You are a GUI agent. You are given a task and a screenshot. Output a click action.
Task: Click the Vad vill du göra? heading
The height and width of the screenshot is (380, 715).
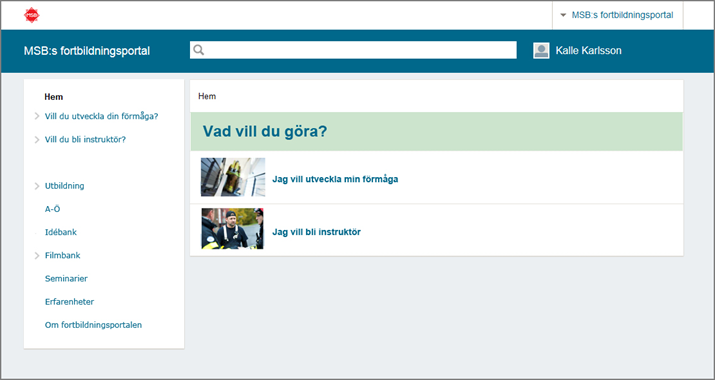tap(265, 131)
